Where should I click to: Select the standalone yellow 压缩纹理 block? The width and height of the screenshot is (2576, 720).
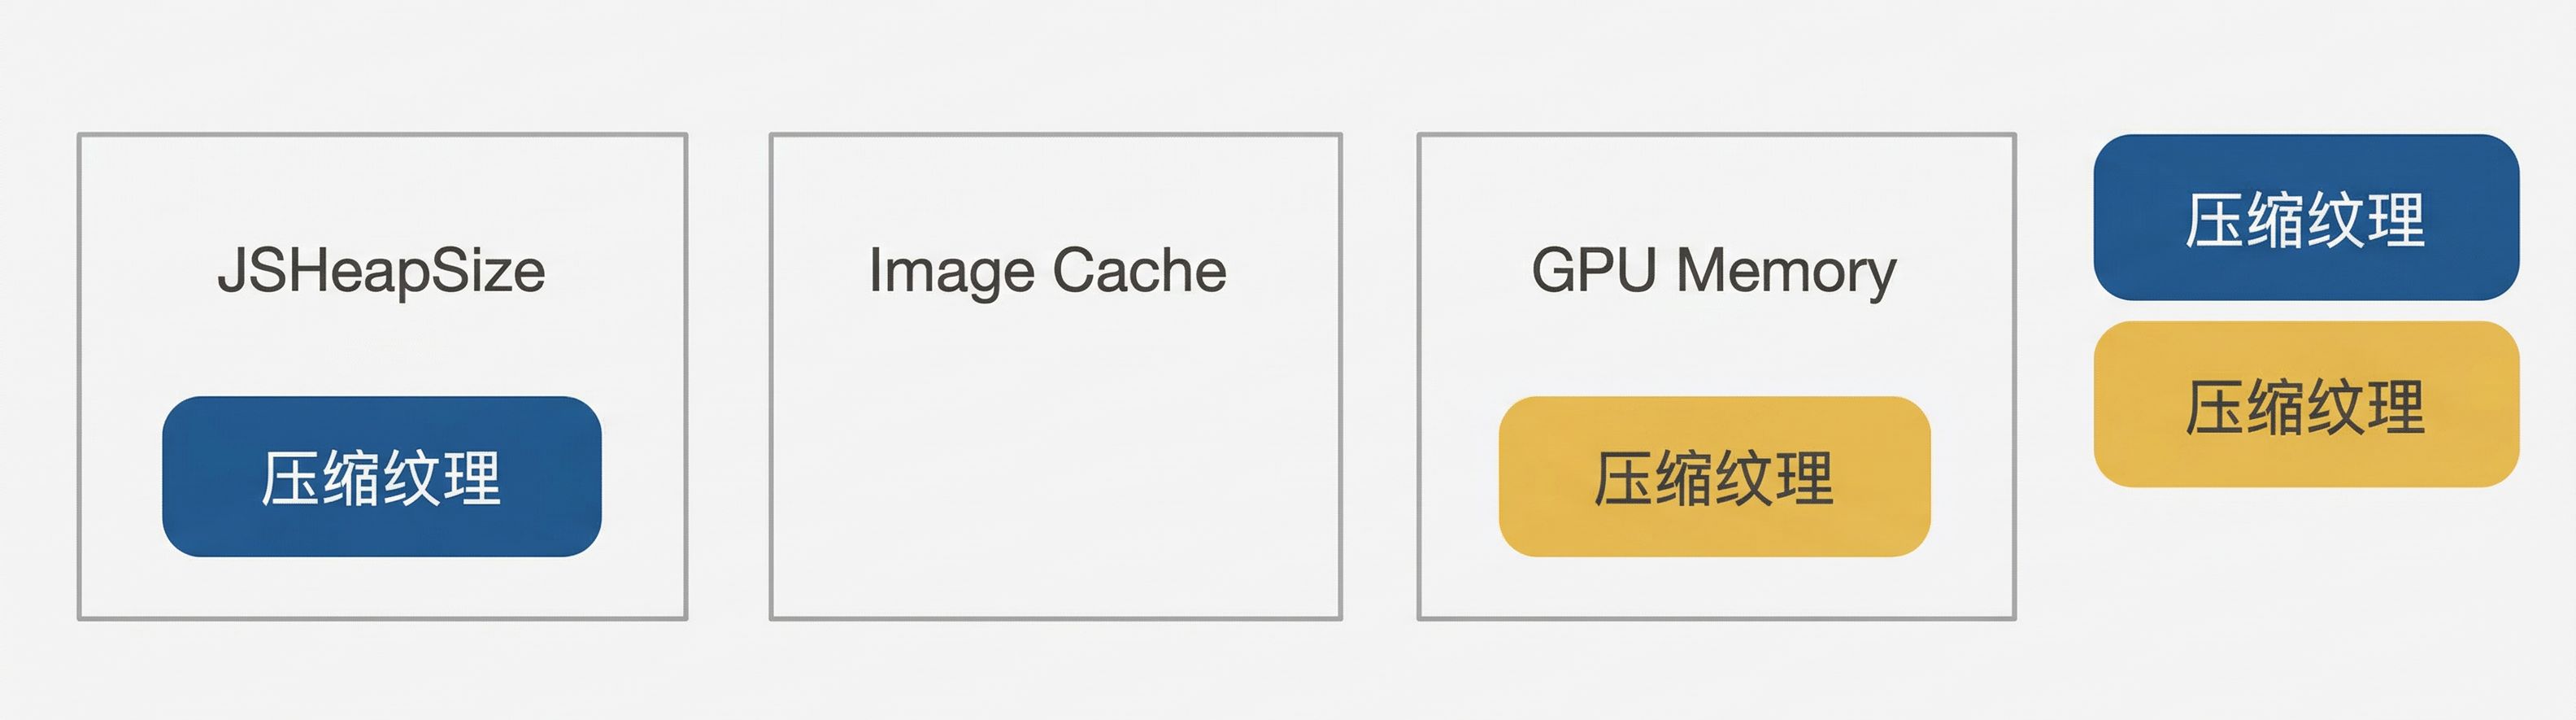pyautogui.click(x=2305, y=404)
